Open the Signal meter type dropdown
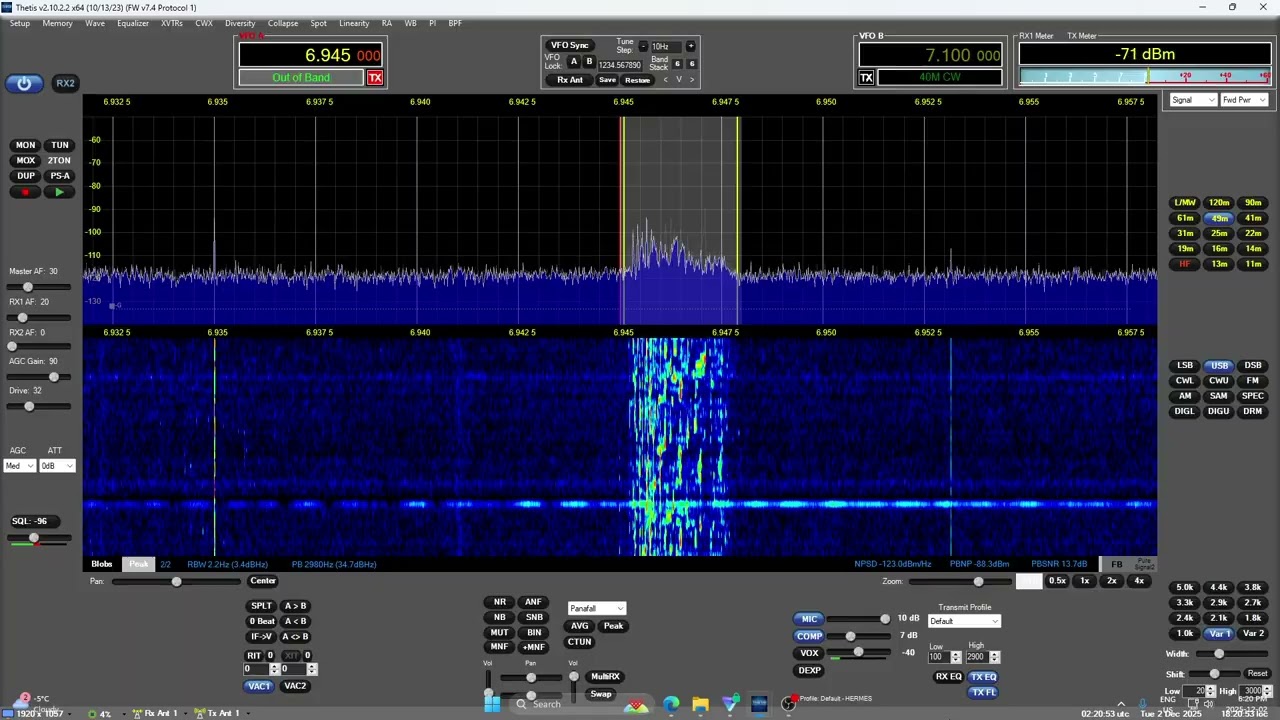1280x720 pixels. 1193,100
